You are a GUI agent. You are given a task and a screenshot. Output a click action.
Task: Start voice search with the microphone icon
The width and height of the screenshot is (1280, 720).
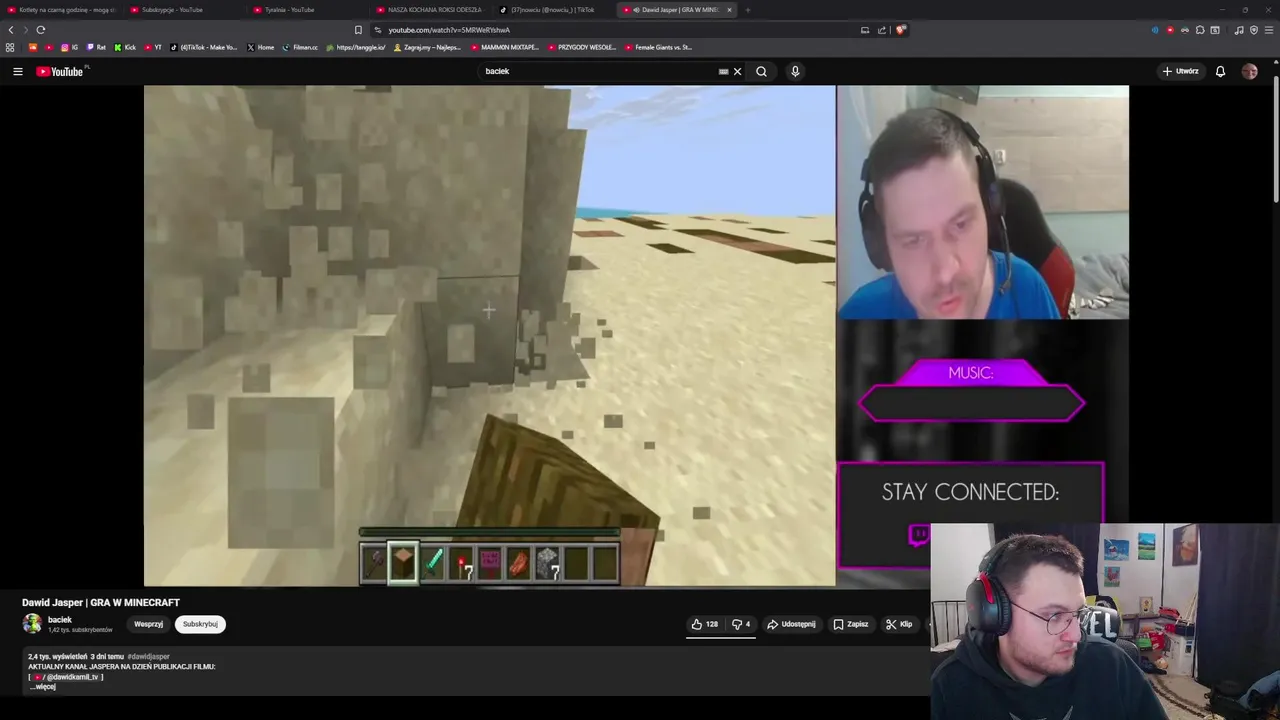click(x=795, y=71)
